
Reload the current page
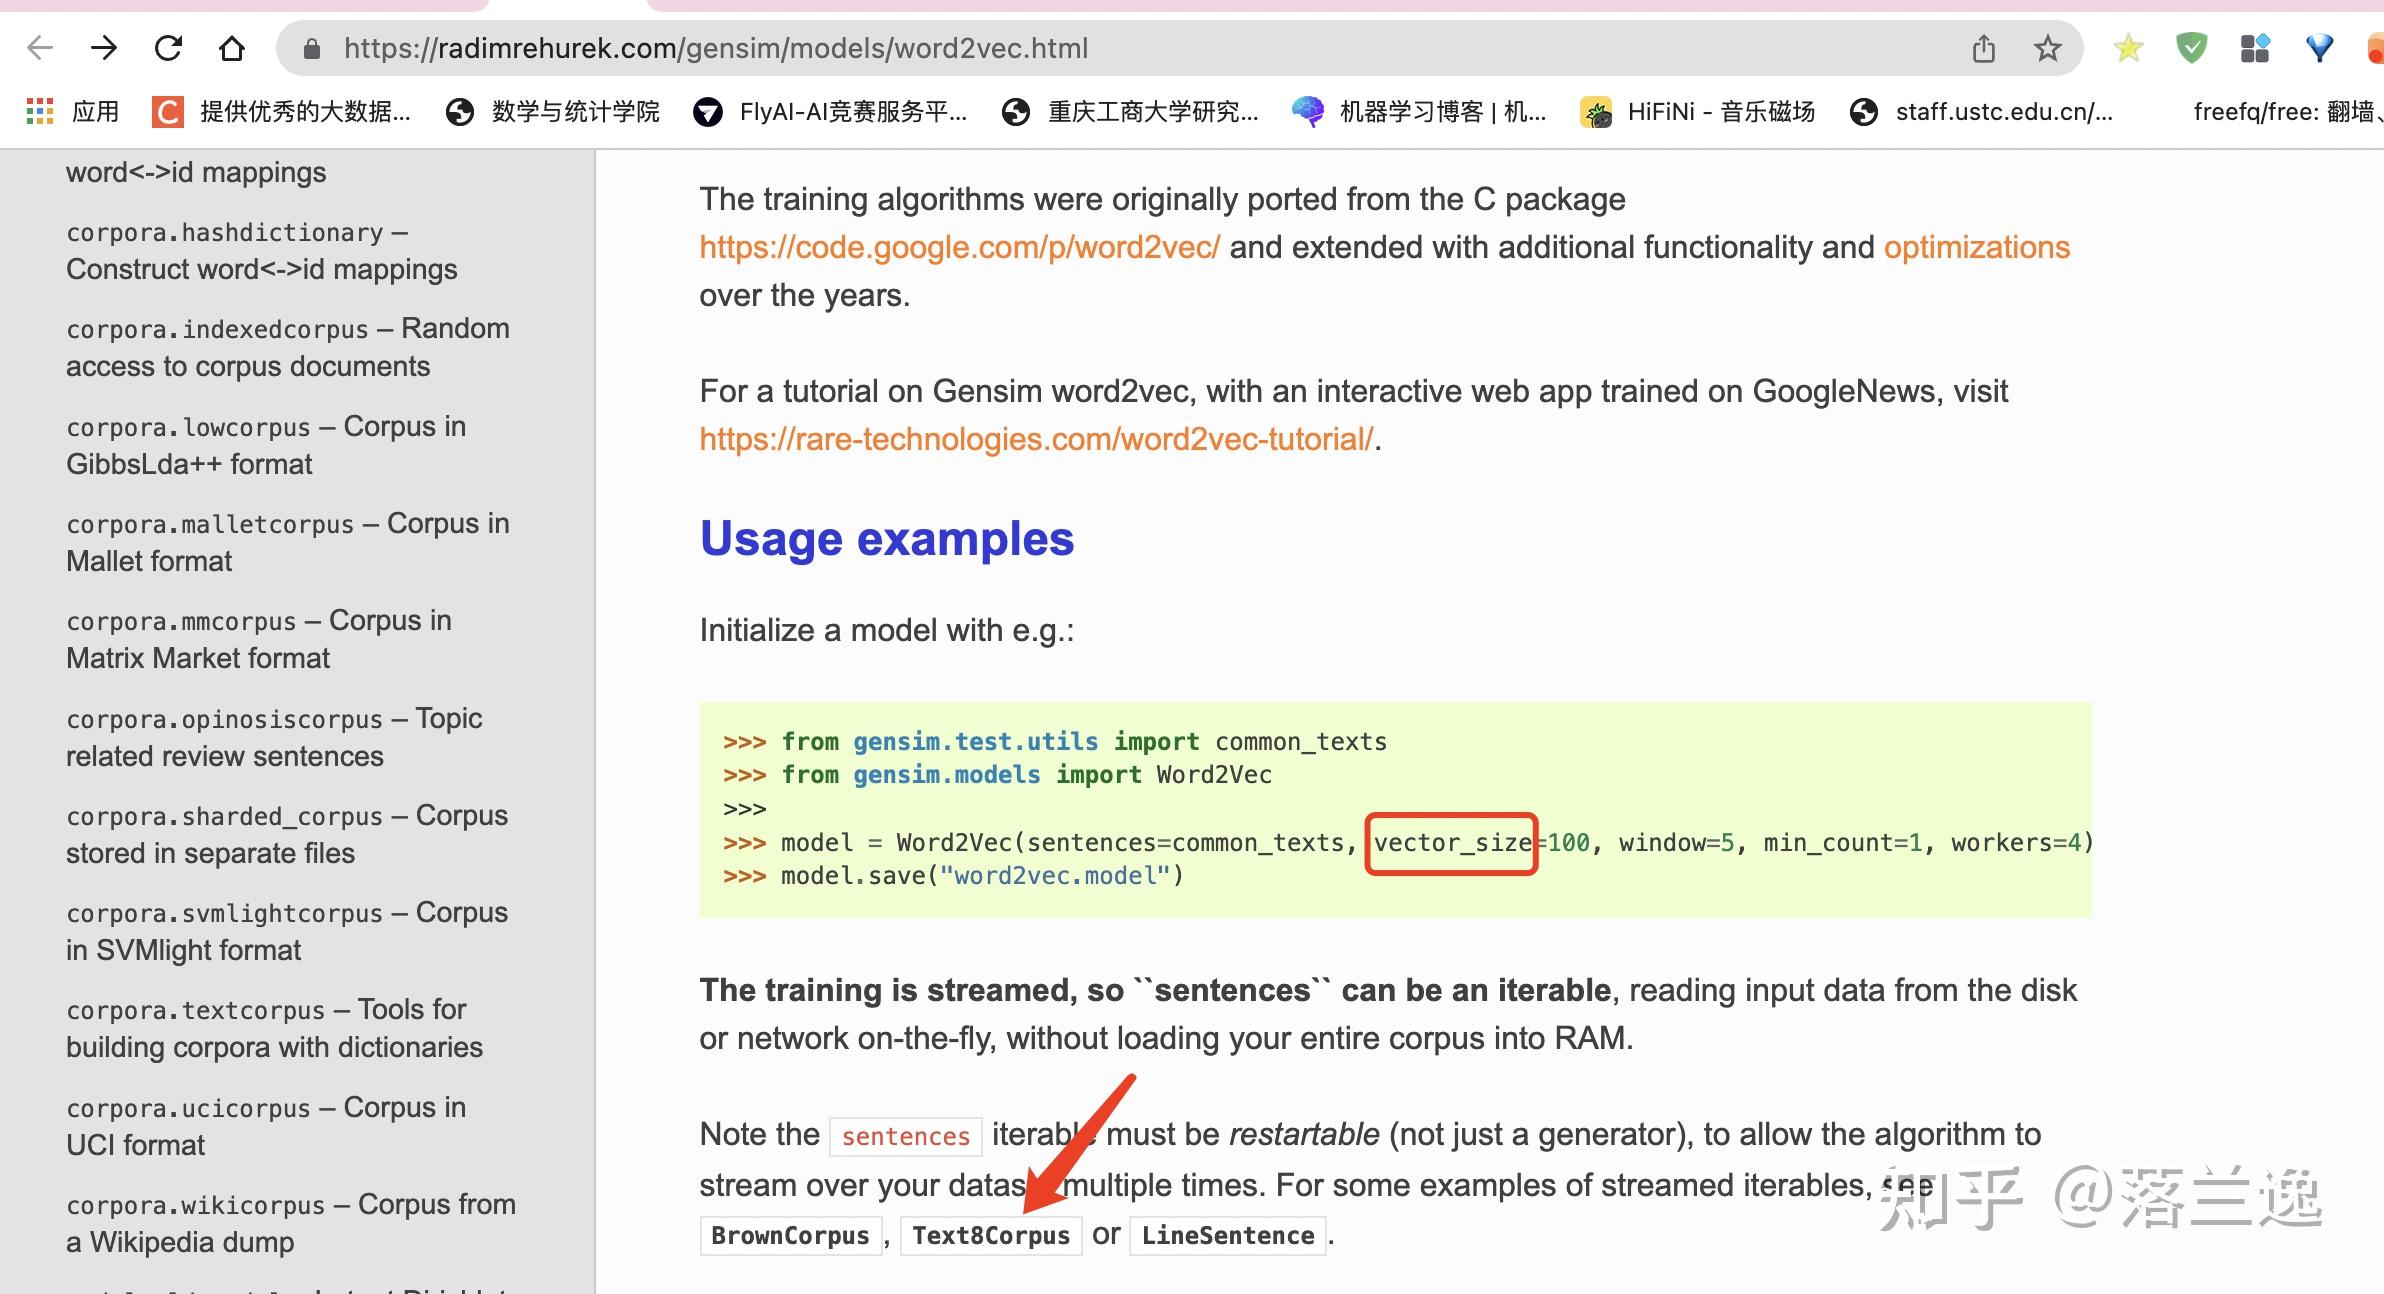[168, 47]
